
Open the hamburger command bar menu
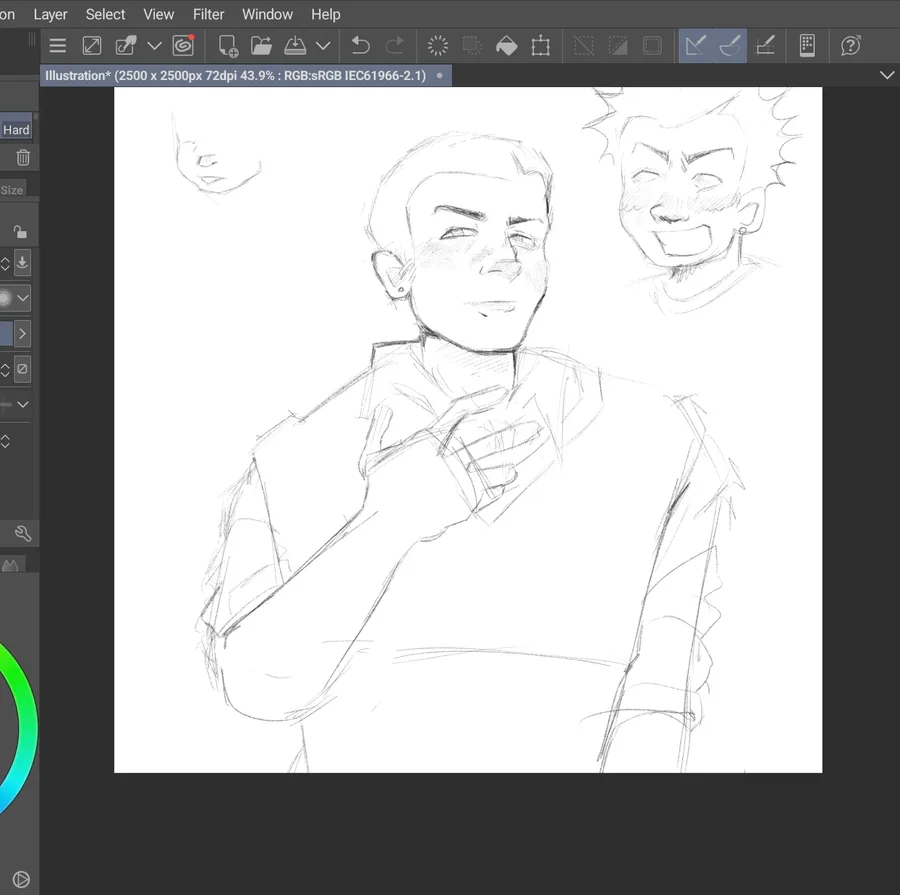(57, 45)
